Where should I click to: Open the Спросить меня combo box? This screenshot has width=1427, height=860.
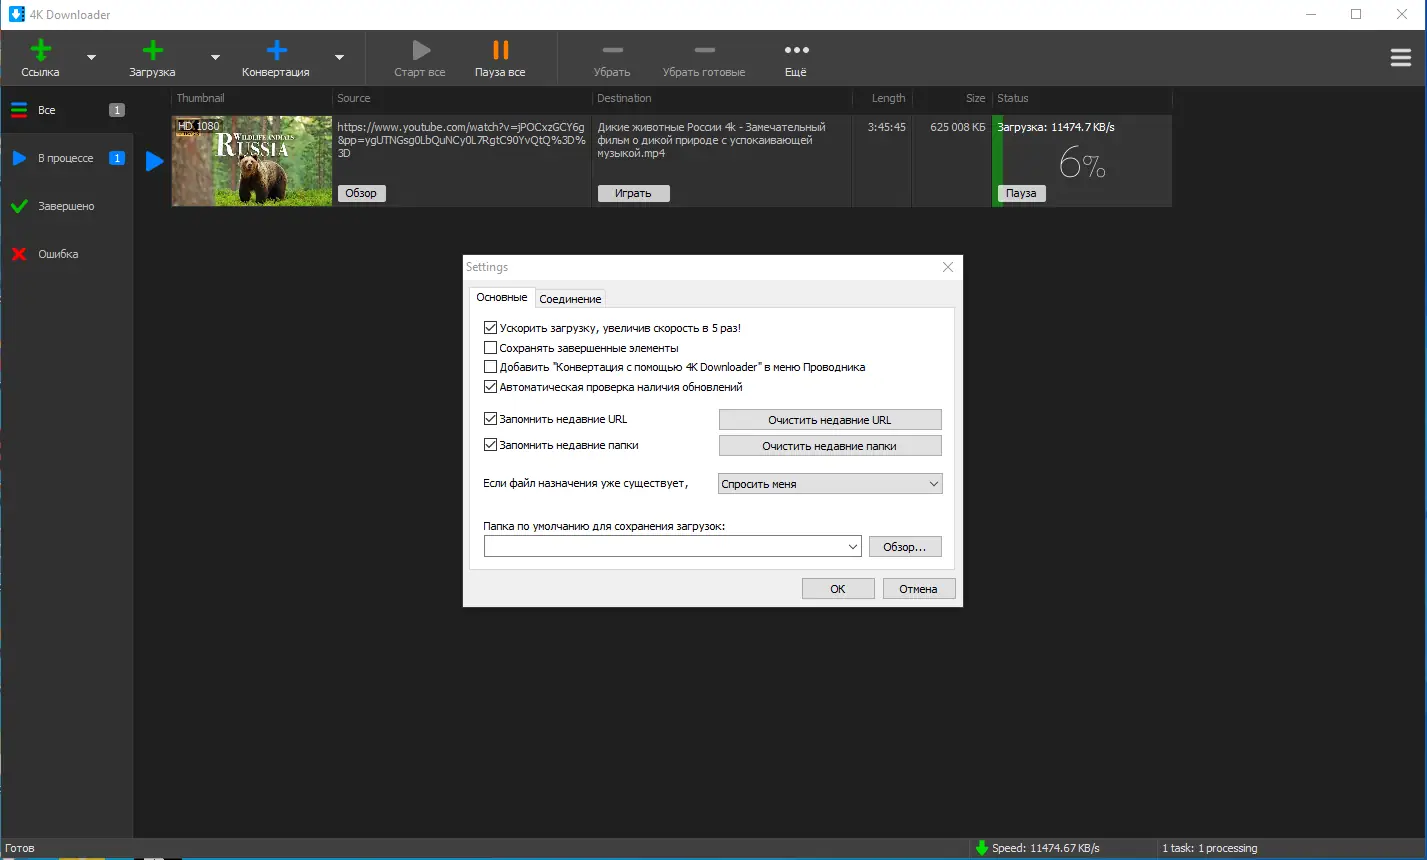point(830,484)
